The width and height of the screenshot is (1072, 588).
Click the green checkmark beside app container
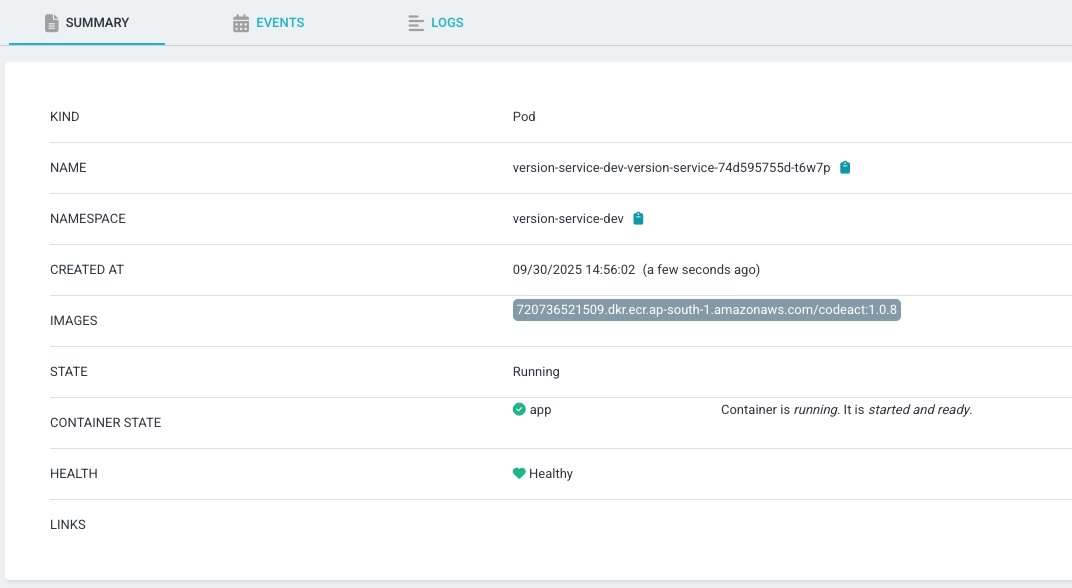tap(519, 410)
